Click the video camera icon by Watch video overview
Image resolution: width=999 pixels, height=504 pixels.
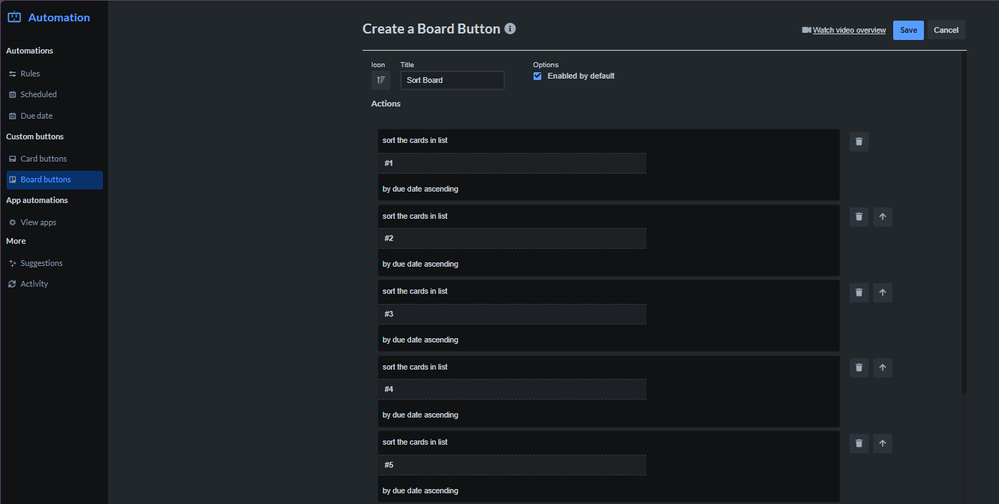pyautogui.click(x=806, y=30)
